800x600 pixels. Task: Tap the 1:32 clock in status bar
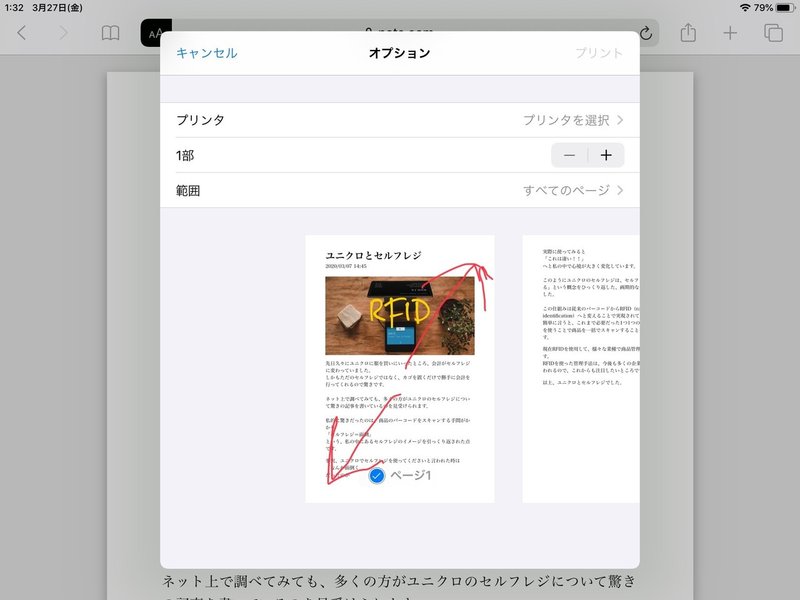pyautogui.click(x=14, y=8)
